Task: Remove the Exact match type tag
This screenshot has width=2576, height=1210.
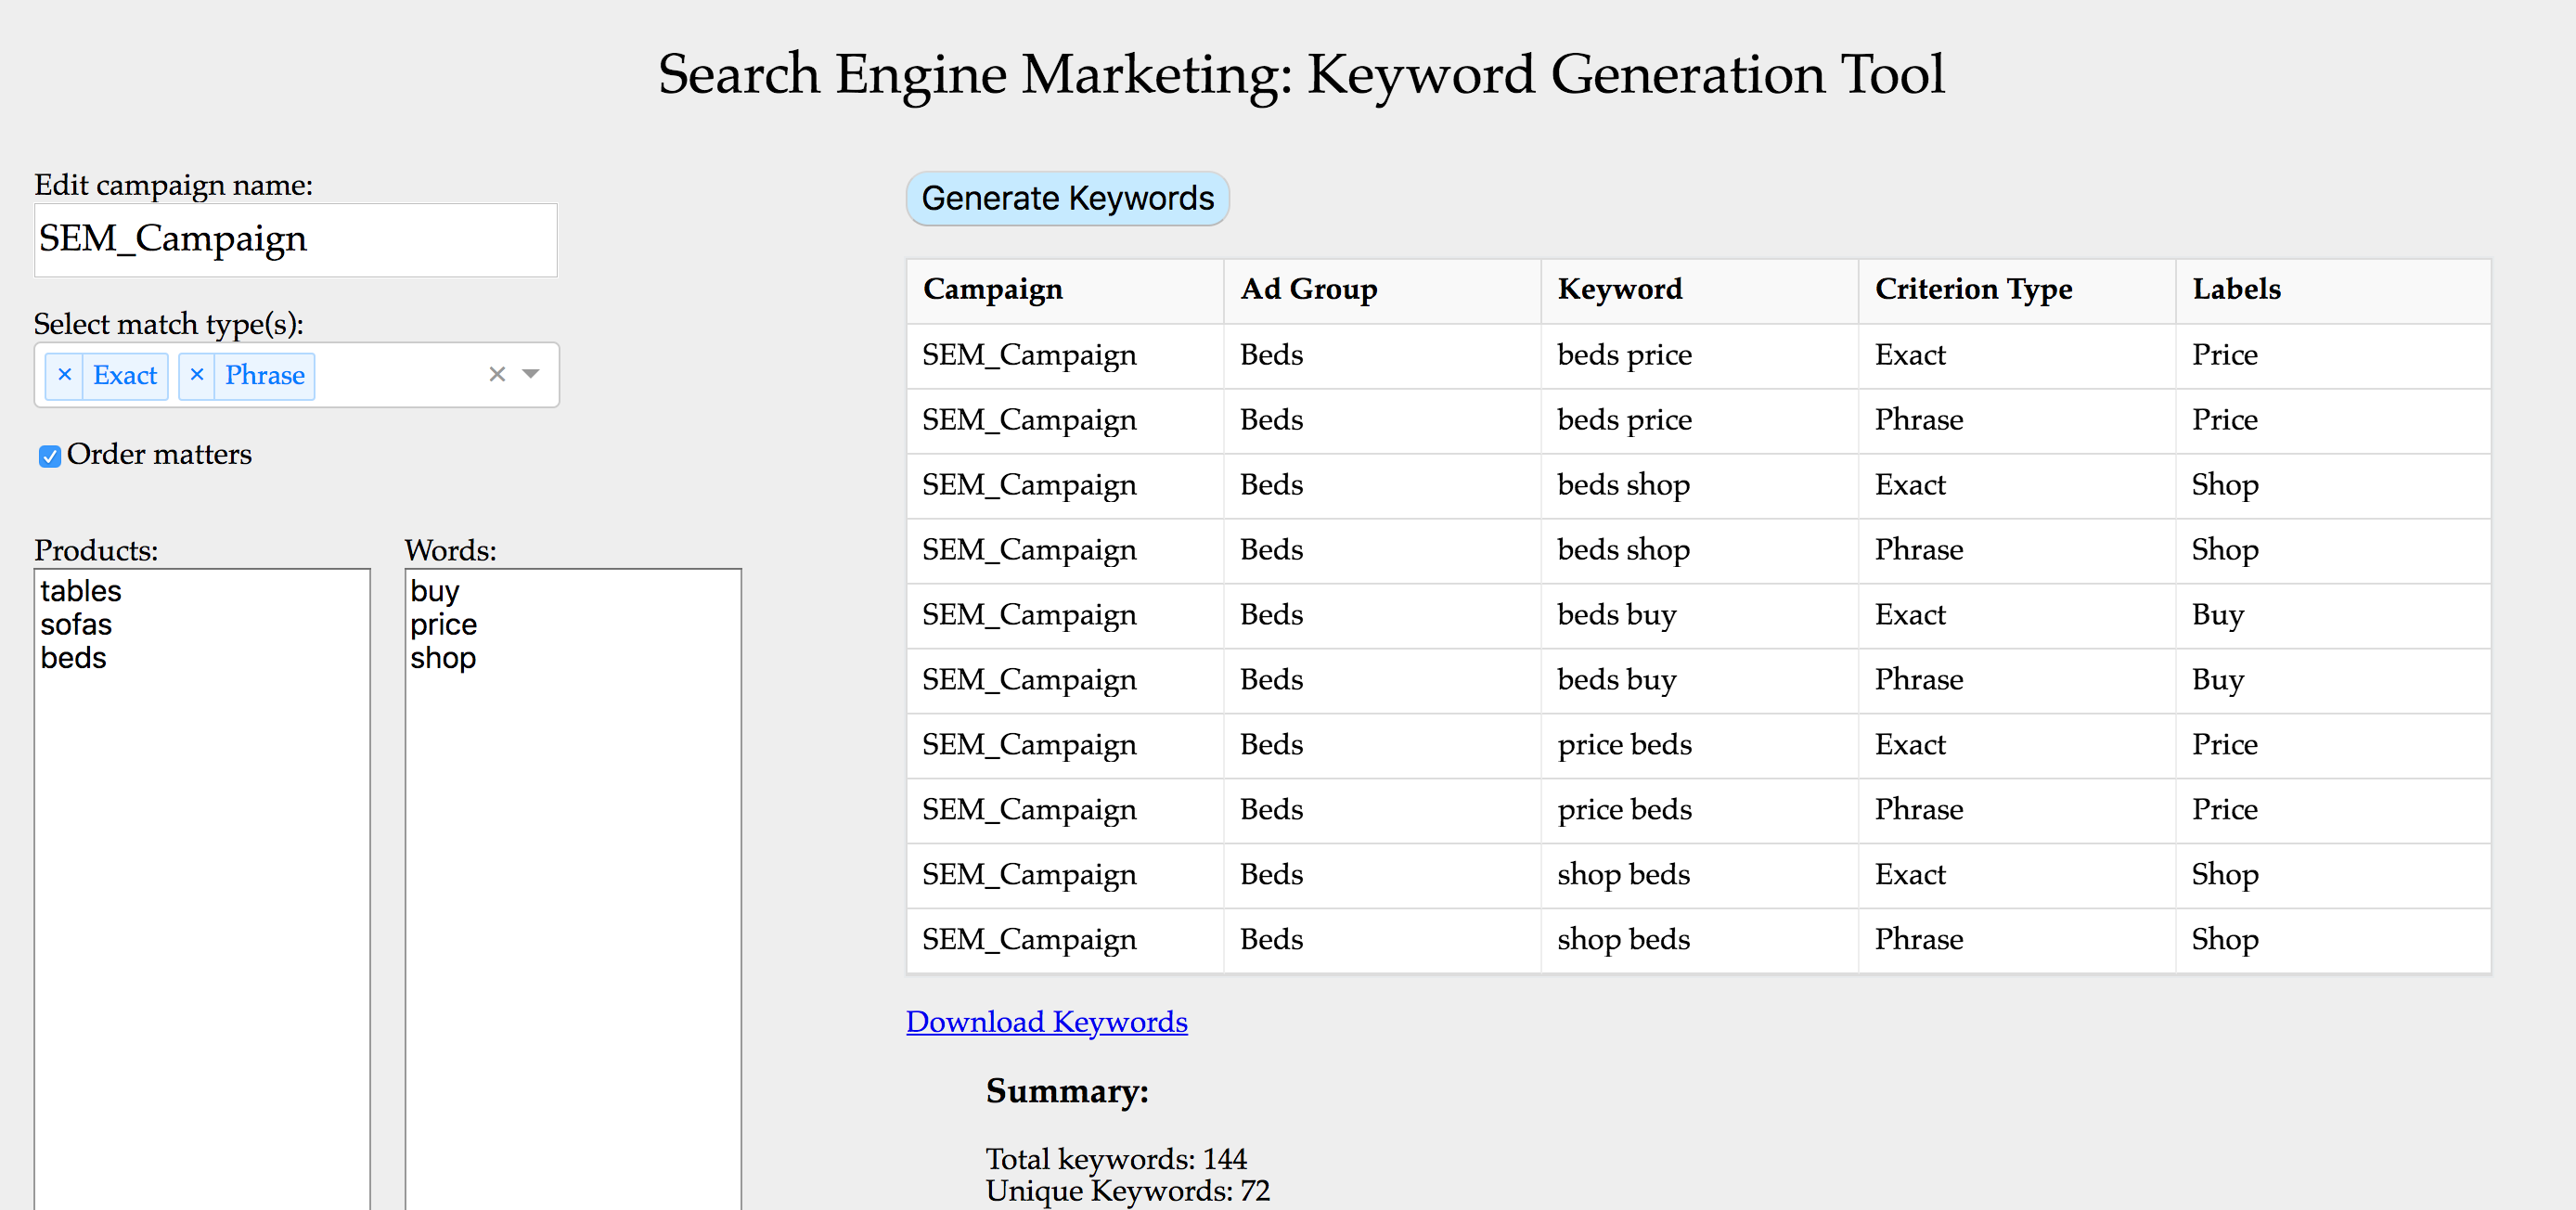Action: 64,375
